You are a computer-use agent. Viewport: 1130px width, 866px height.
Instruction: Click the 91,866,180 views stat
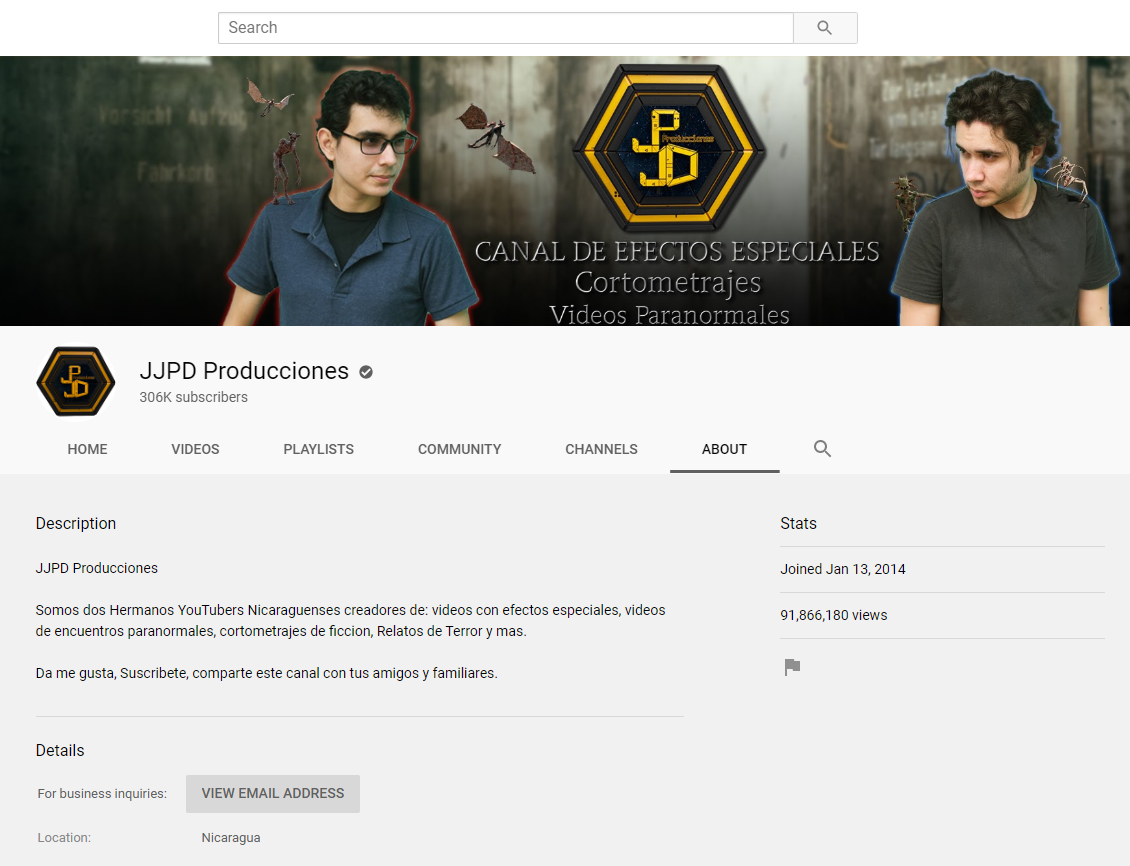click(834, 615)
